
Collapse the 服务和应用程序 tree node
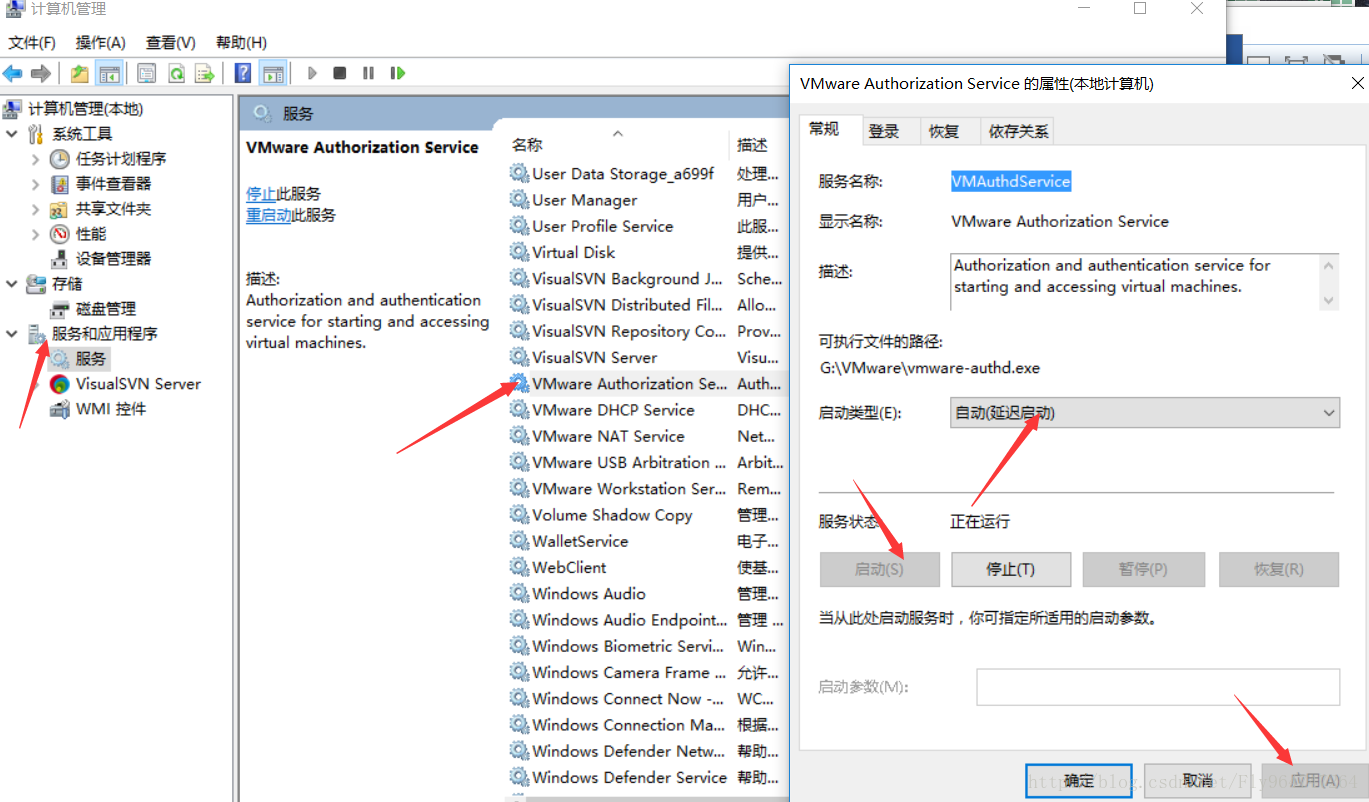[x=12, y=333]
